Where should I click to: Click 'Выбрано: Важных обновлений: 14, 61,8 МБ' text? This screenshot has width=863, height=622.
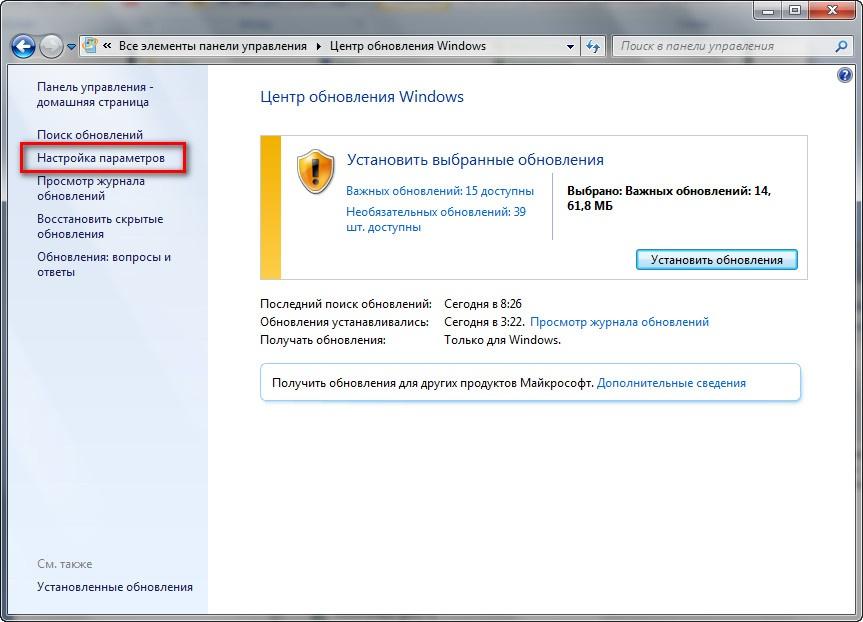pos(669,198)
